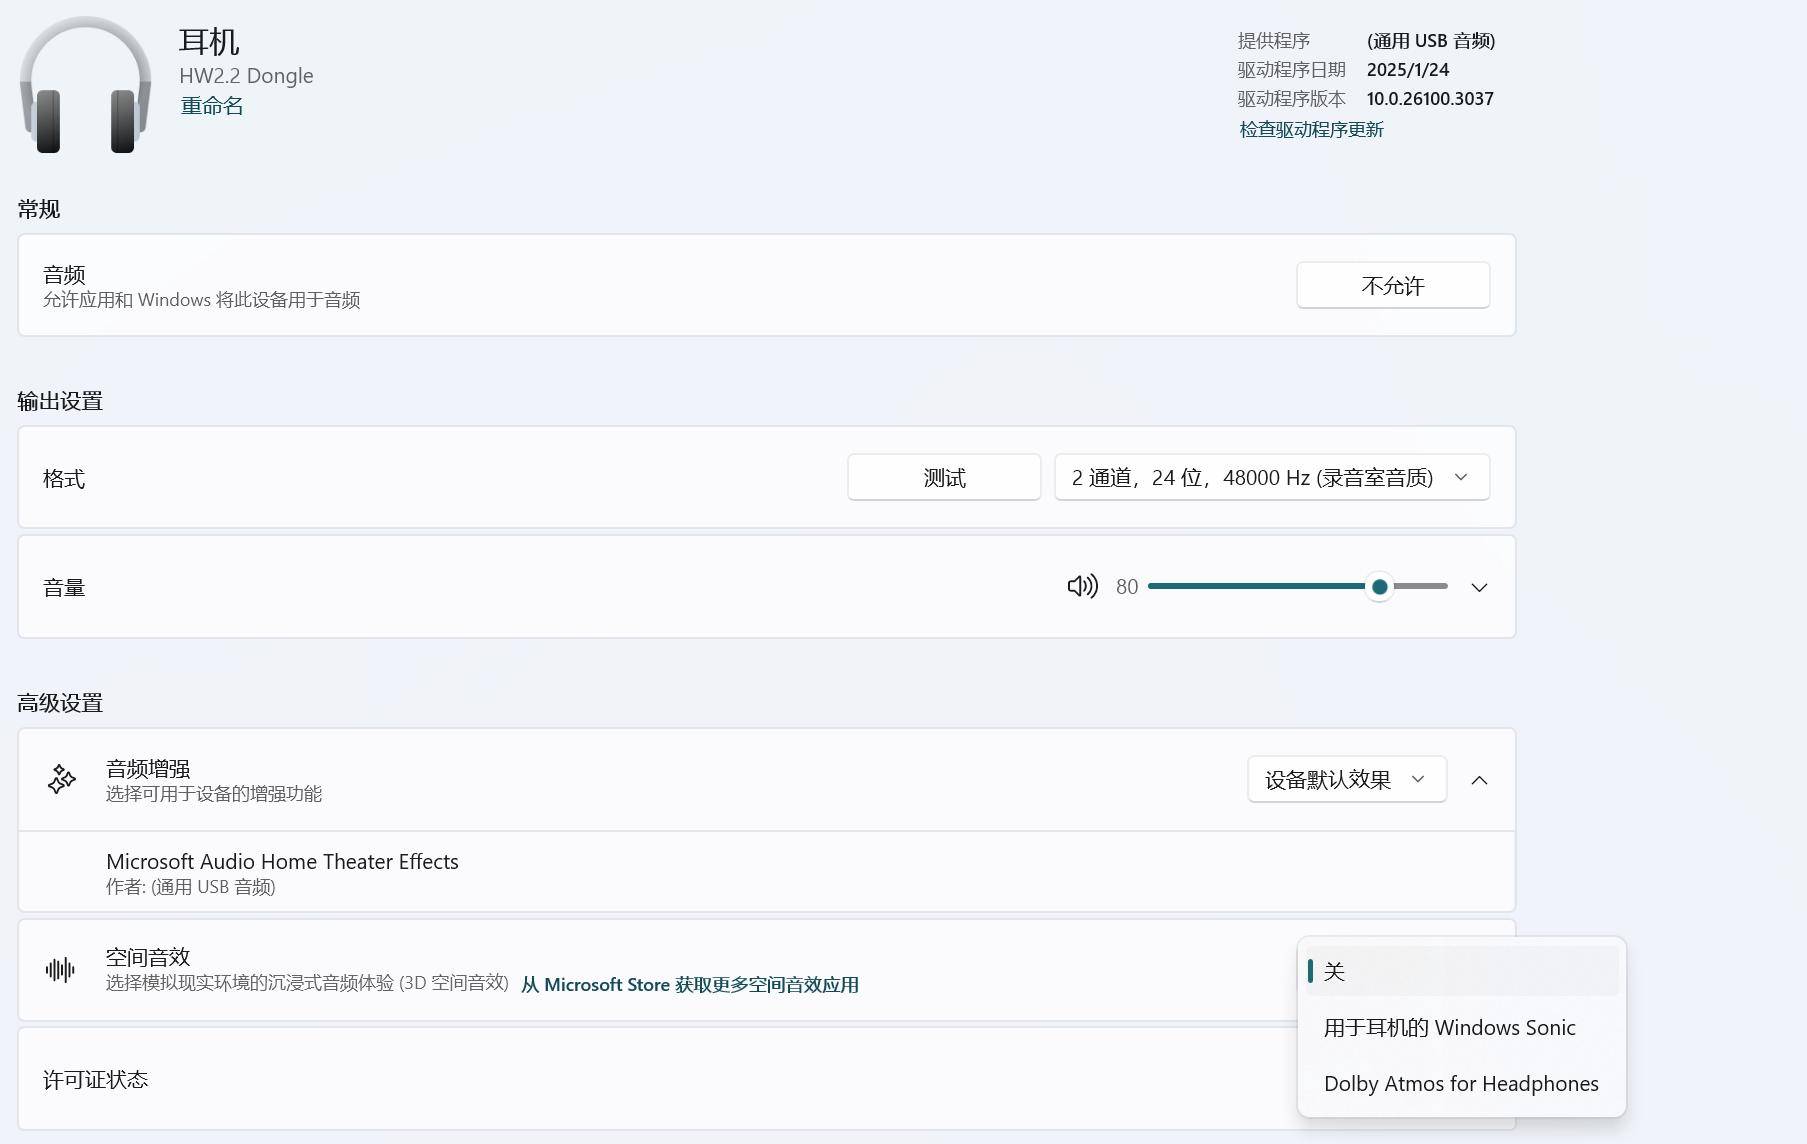Open 检查驱动程序更新 link
The height and width of the screenshot is (1144, 1807).
[1311, 129]
